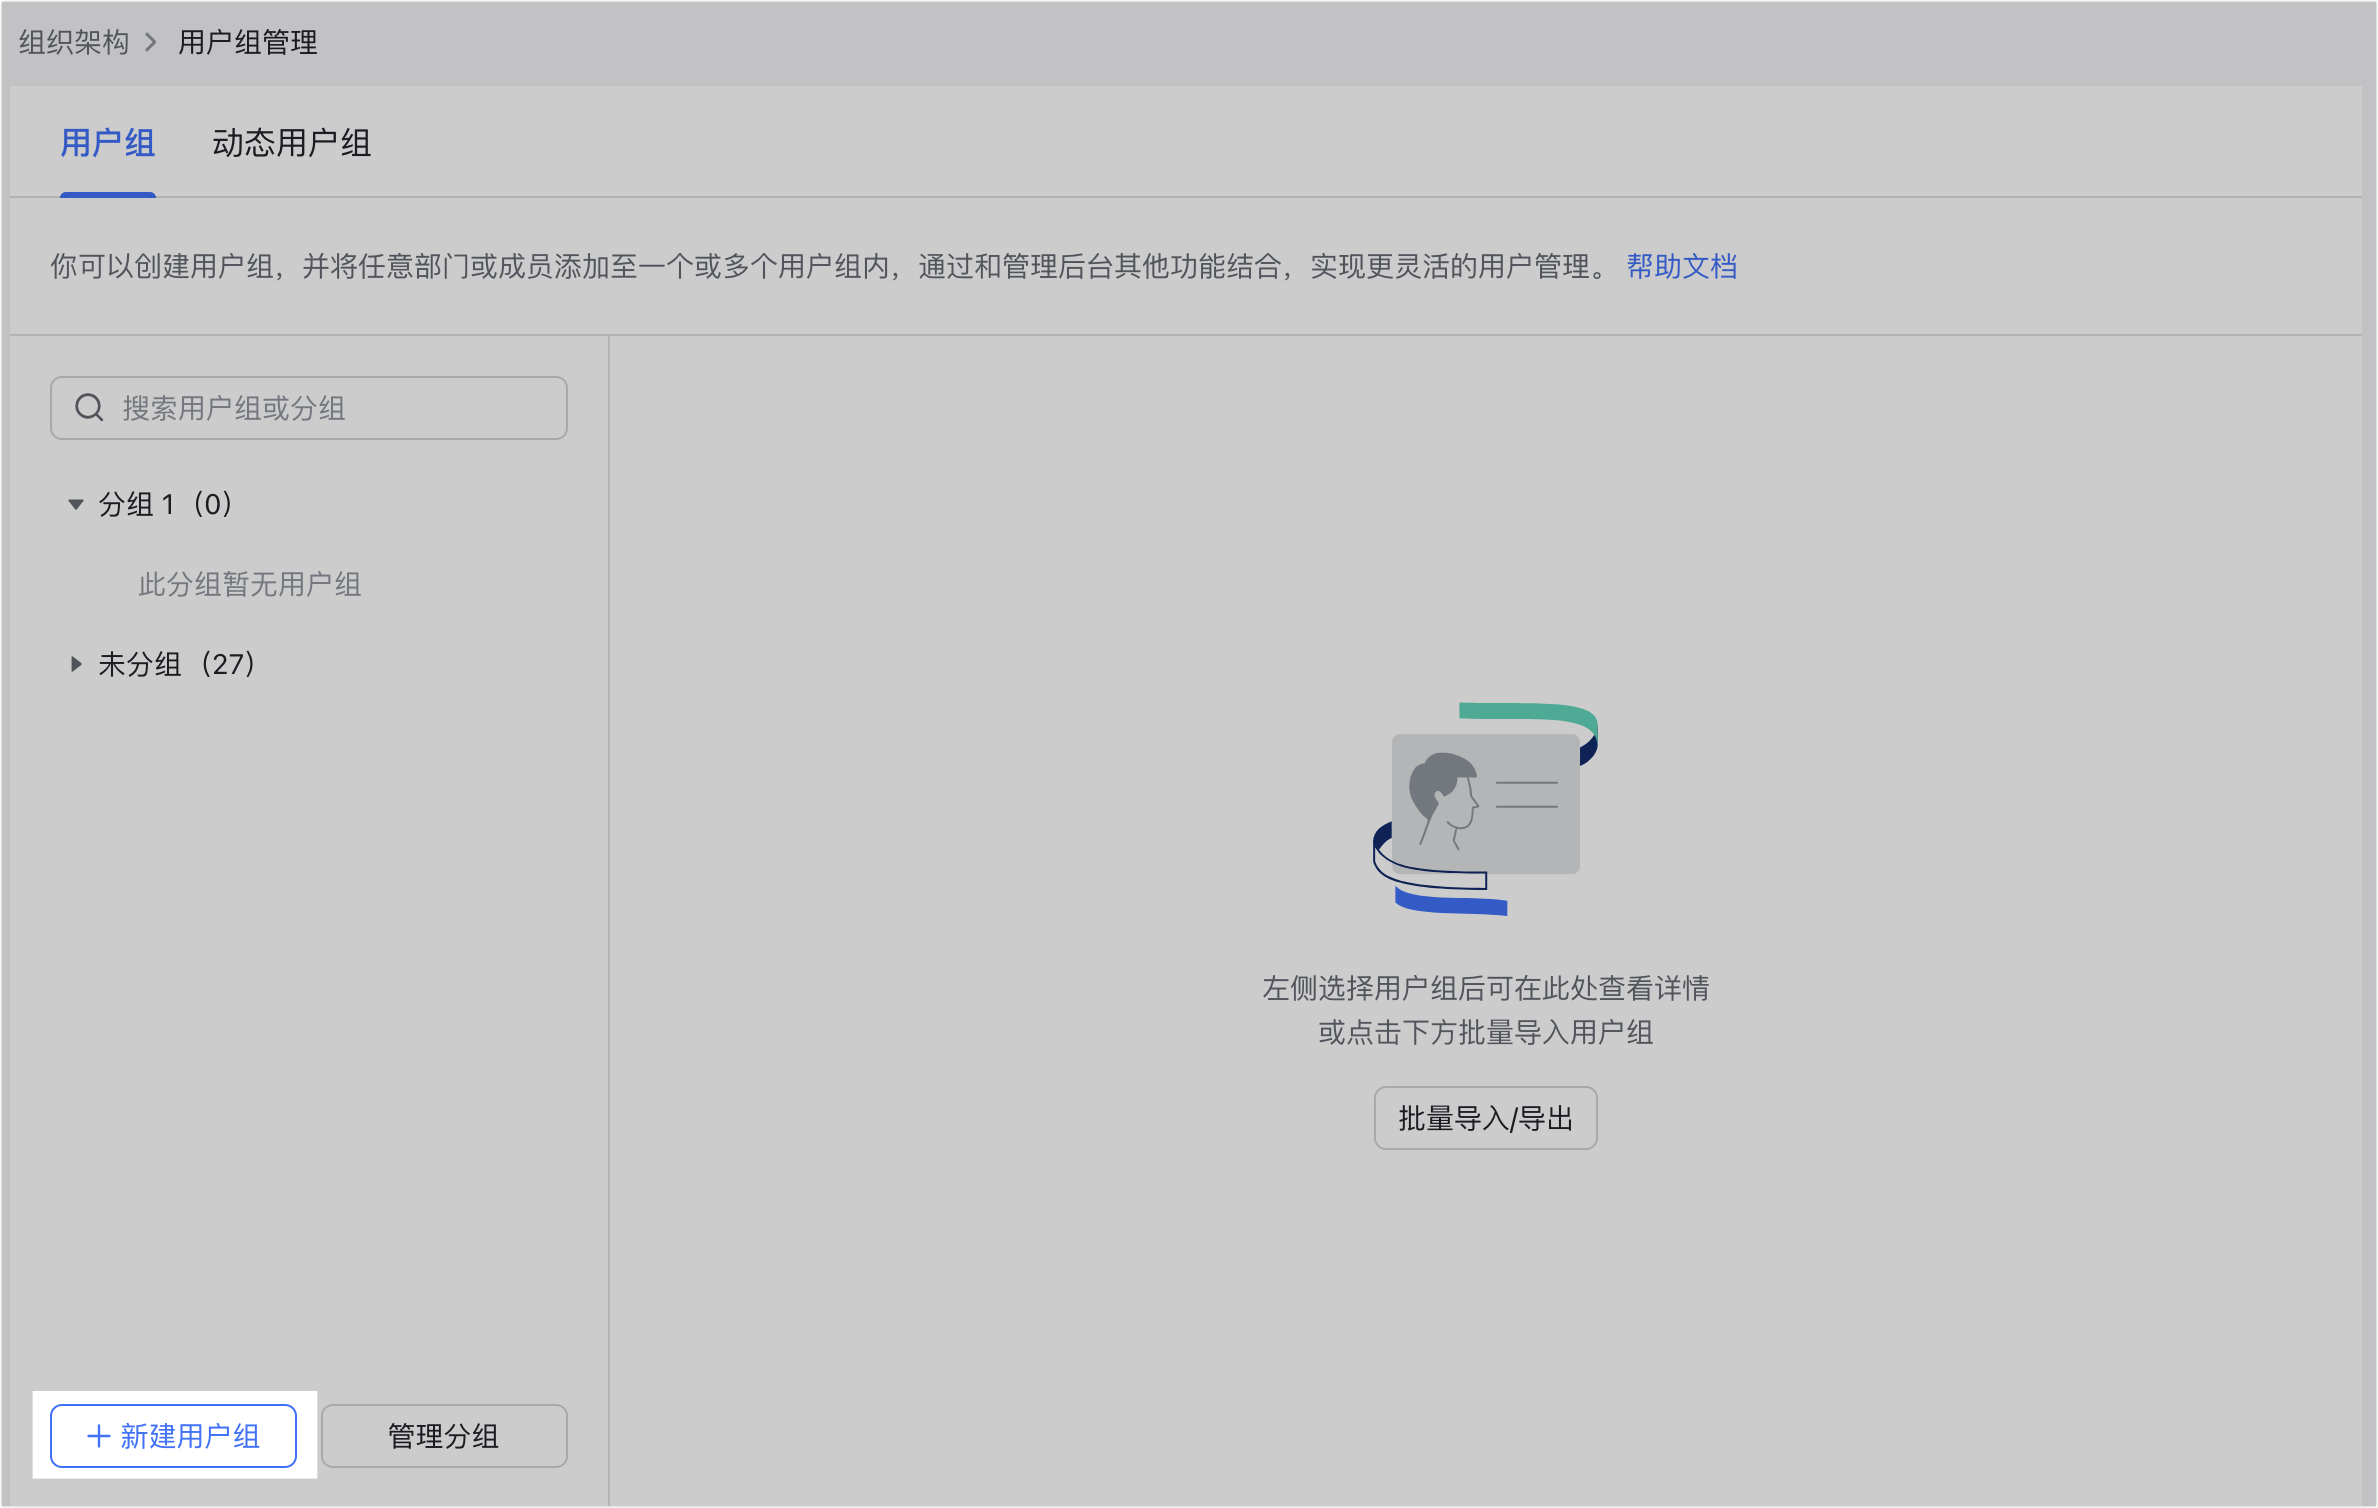Click the search magnifier icon
Viewport: 2378px width, 1508px height.
[89, 408]
